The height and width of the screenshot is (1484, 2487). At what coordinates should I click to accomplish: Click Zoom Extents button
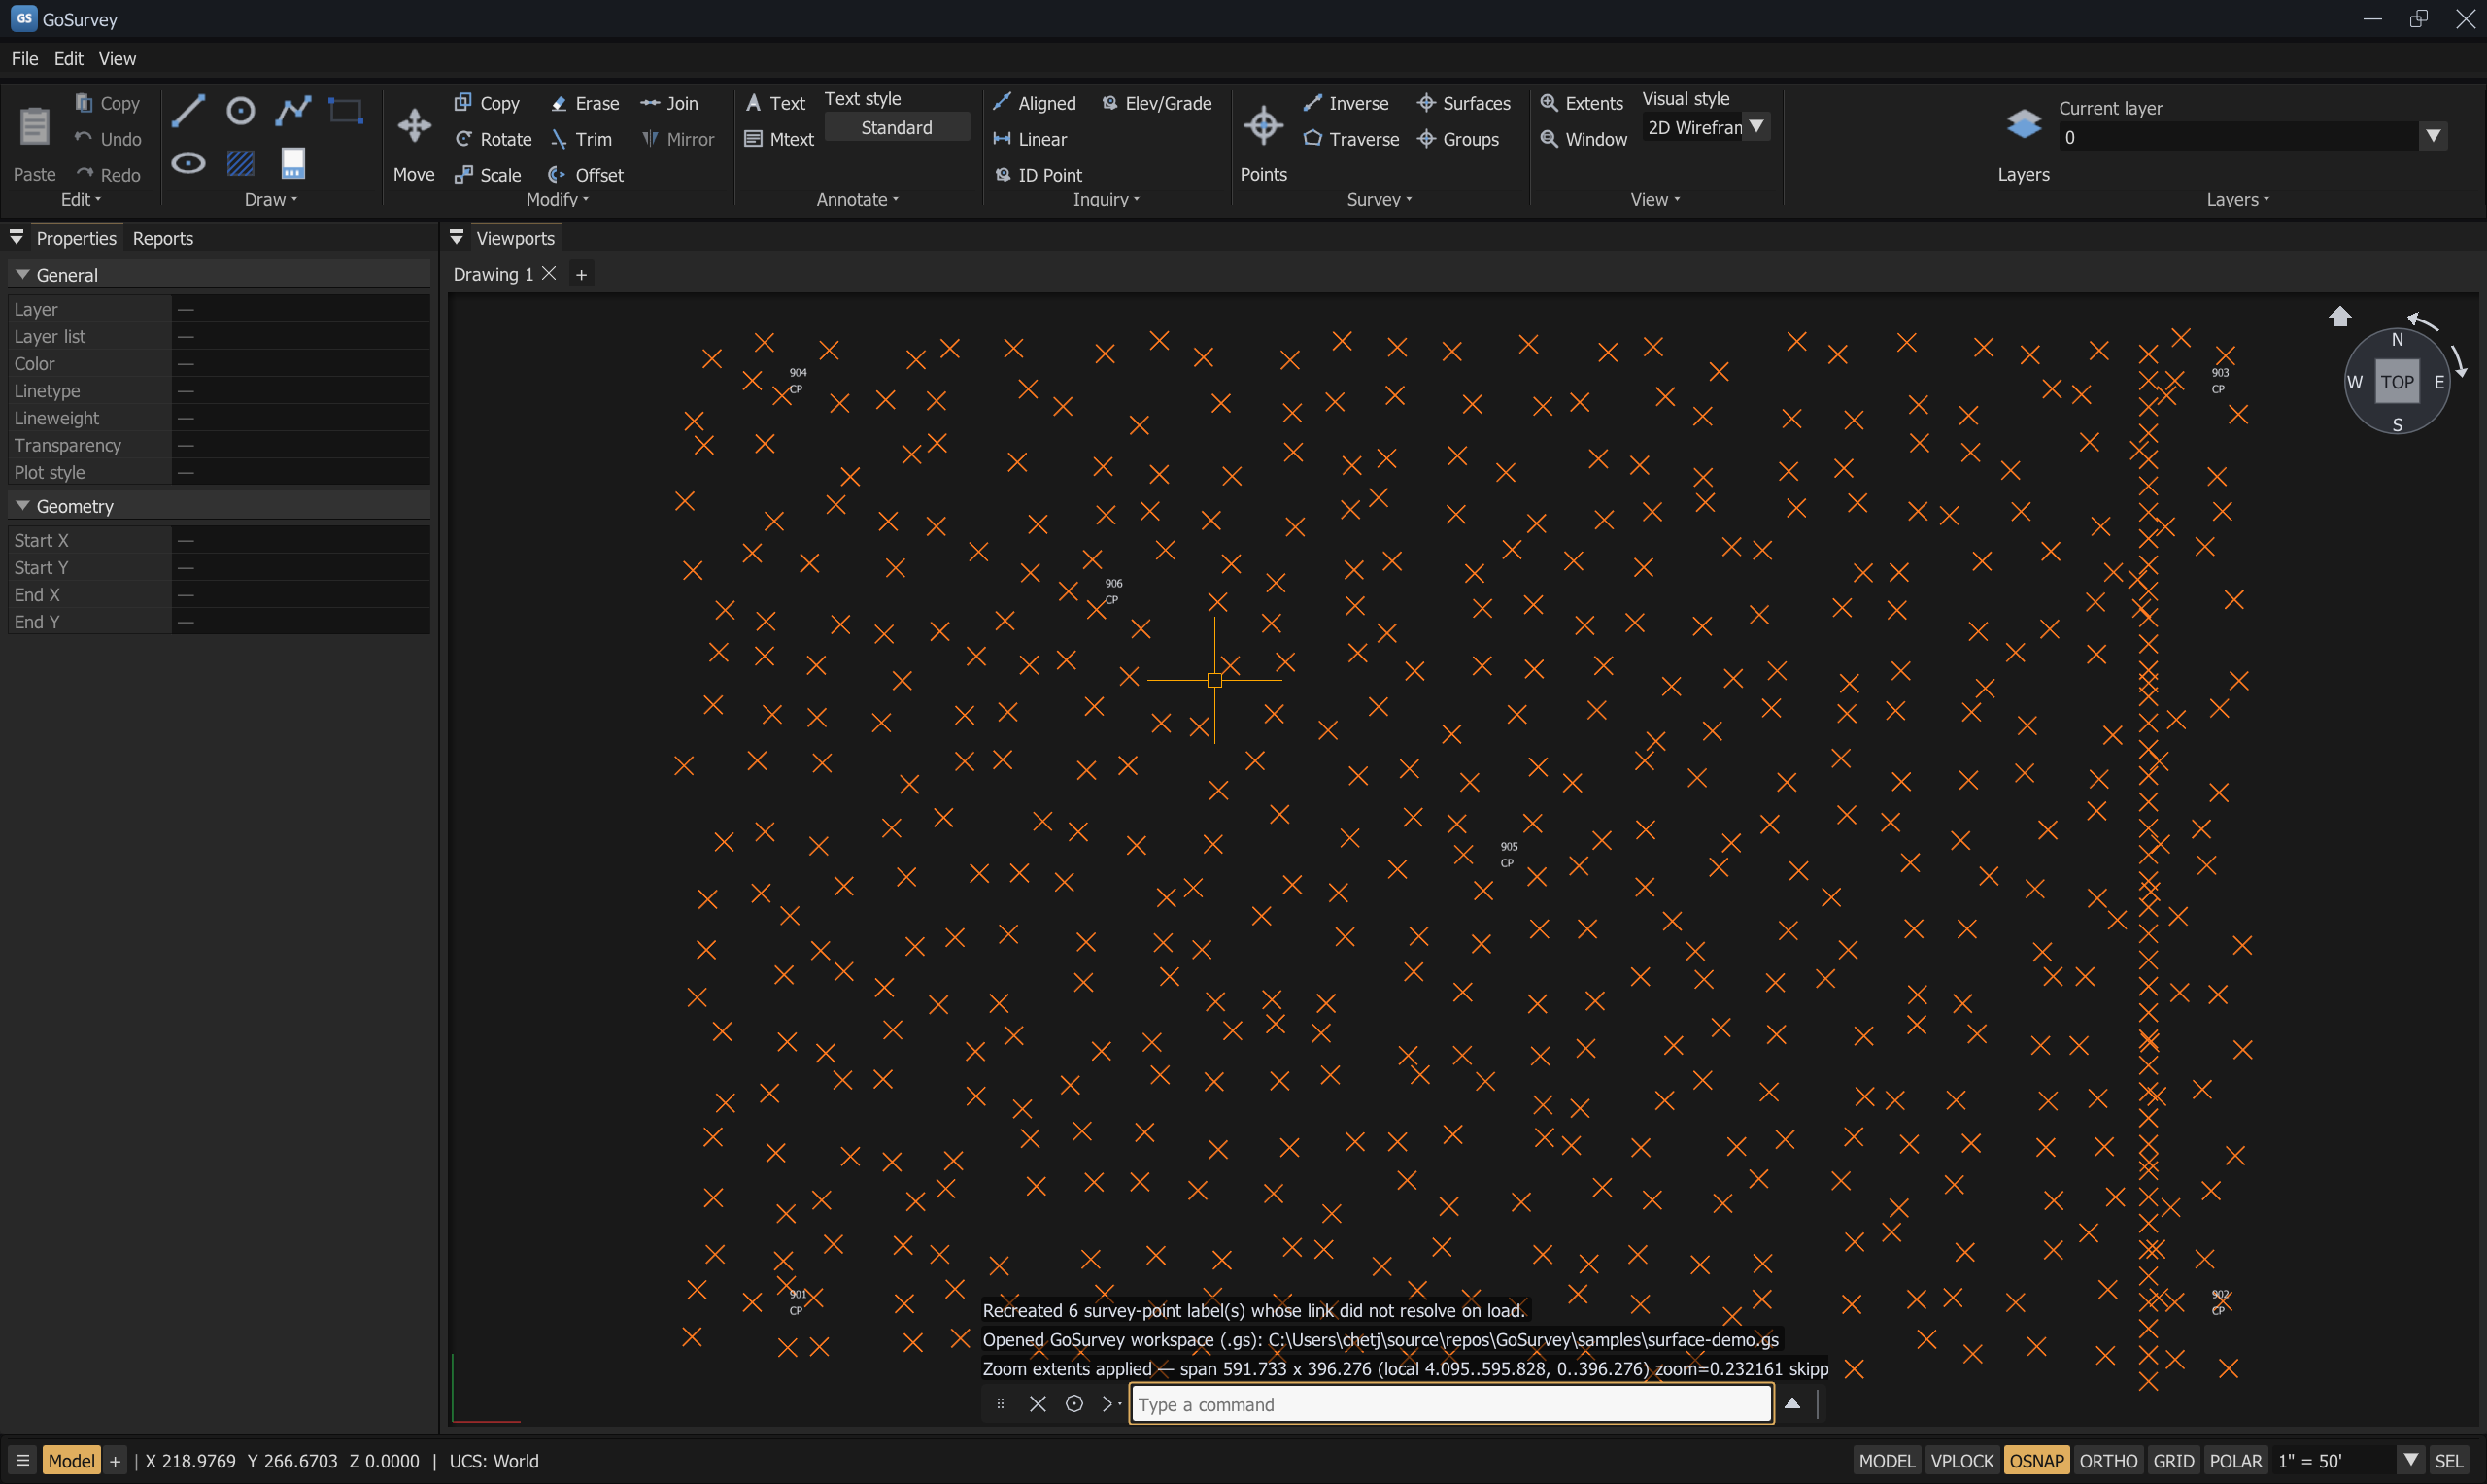coord(1582,103)
